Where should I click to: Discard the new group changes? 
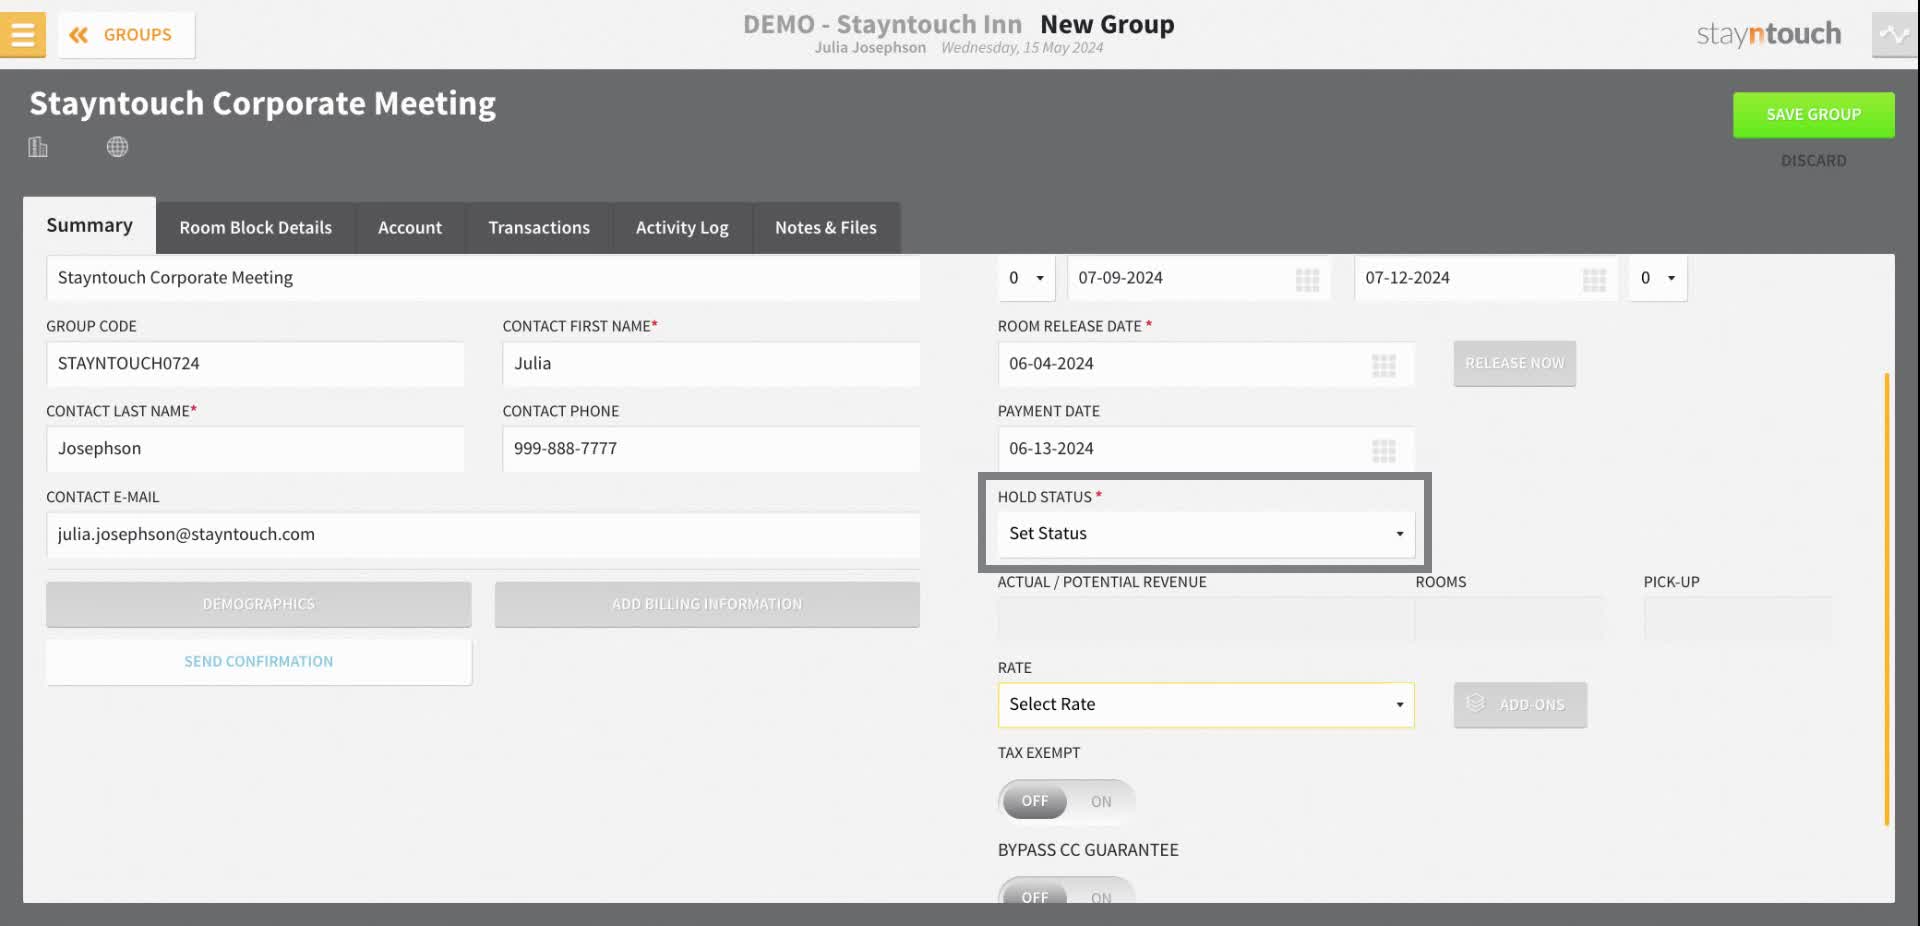[x=1813, y=160]
